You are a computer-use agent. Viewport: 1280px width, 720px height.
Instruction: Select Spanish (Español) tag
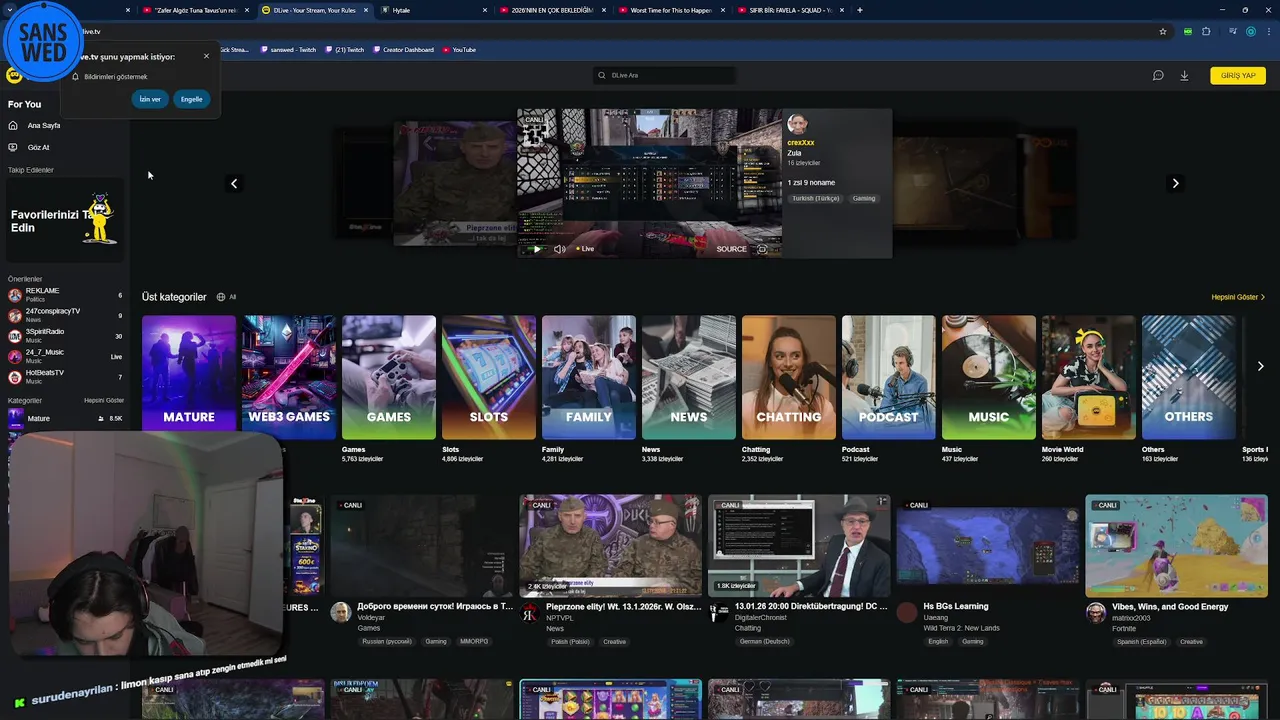point(1143,642)
